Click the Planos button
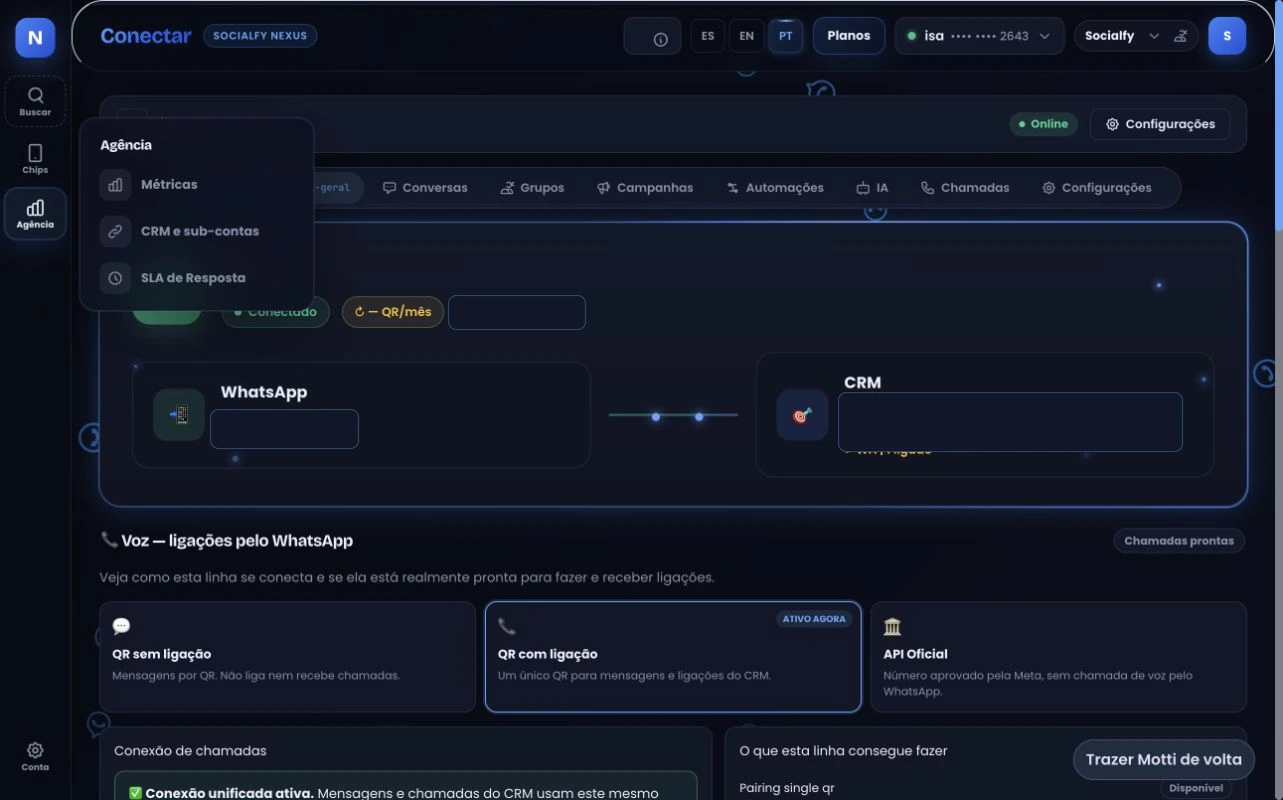The width and height of the screenshot is (1283, 800). (x=849, y=36)
